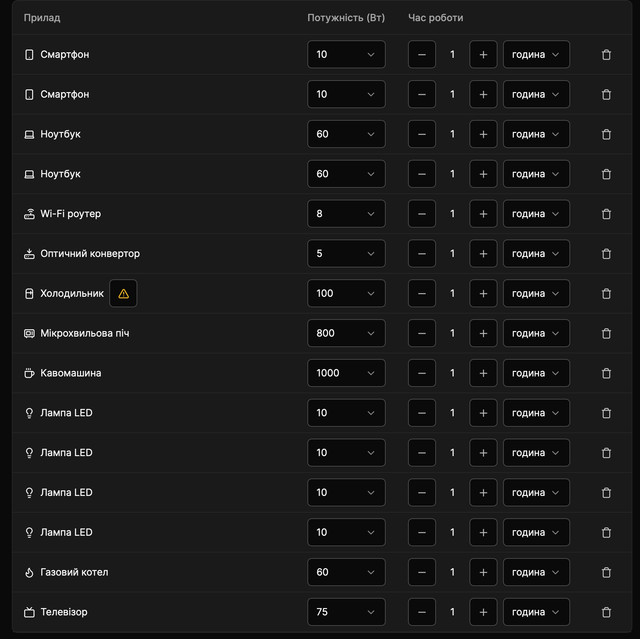
Task: Open година unit dropdown for Телевізор
Action: pos(536,612)
